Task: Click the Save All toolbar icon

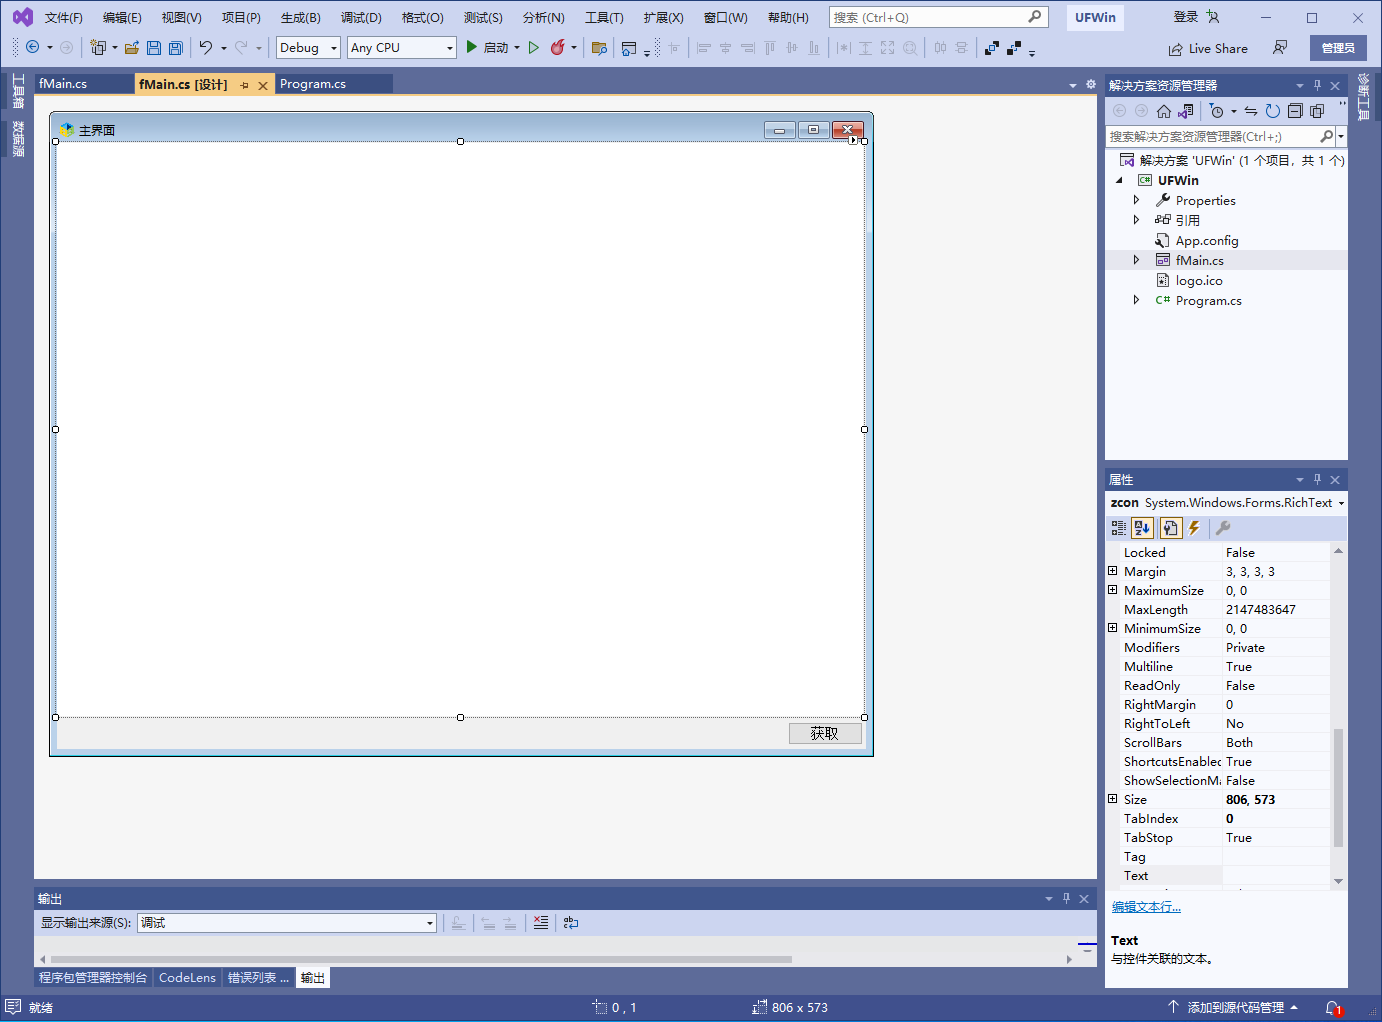Action: pos(176,48)
